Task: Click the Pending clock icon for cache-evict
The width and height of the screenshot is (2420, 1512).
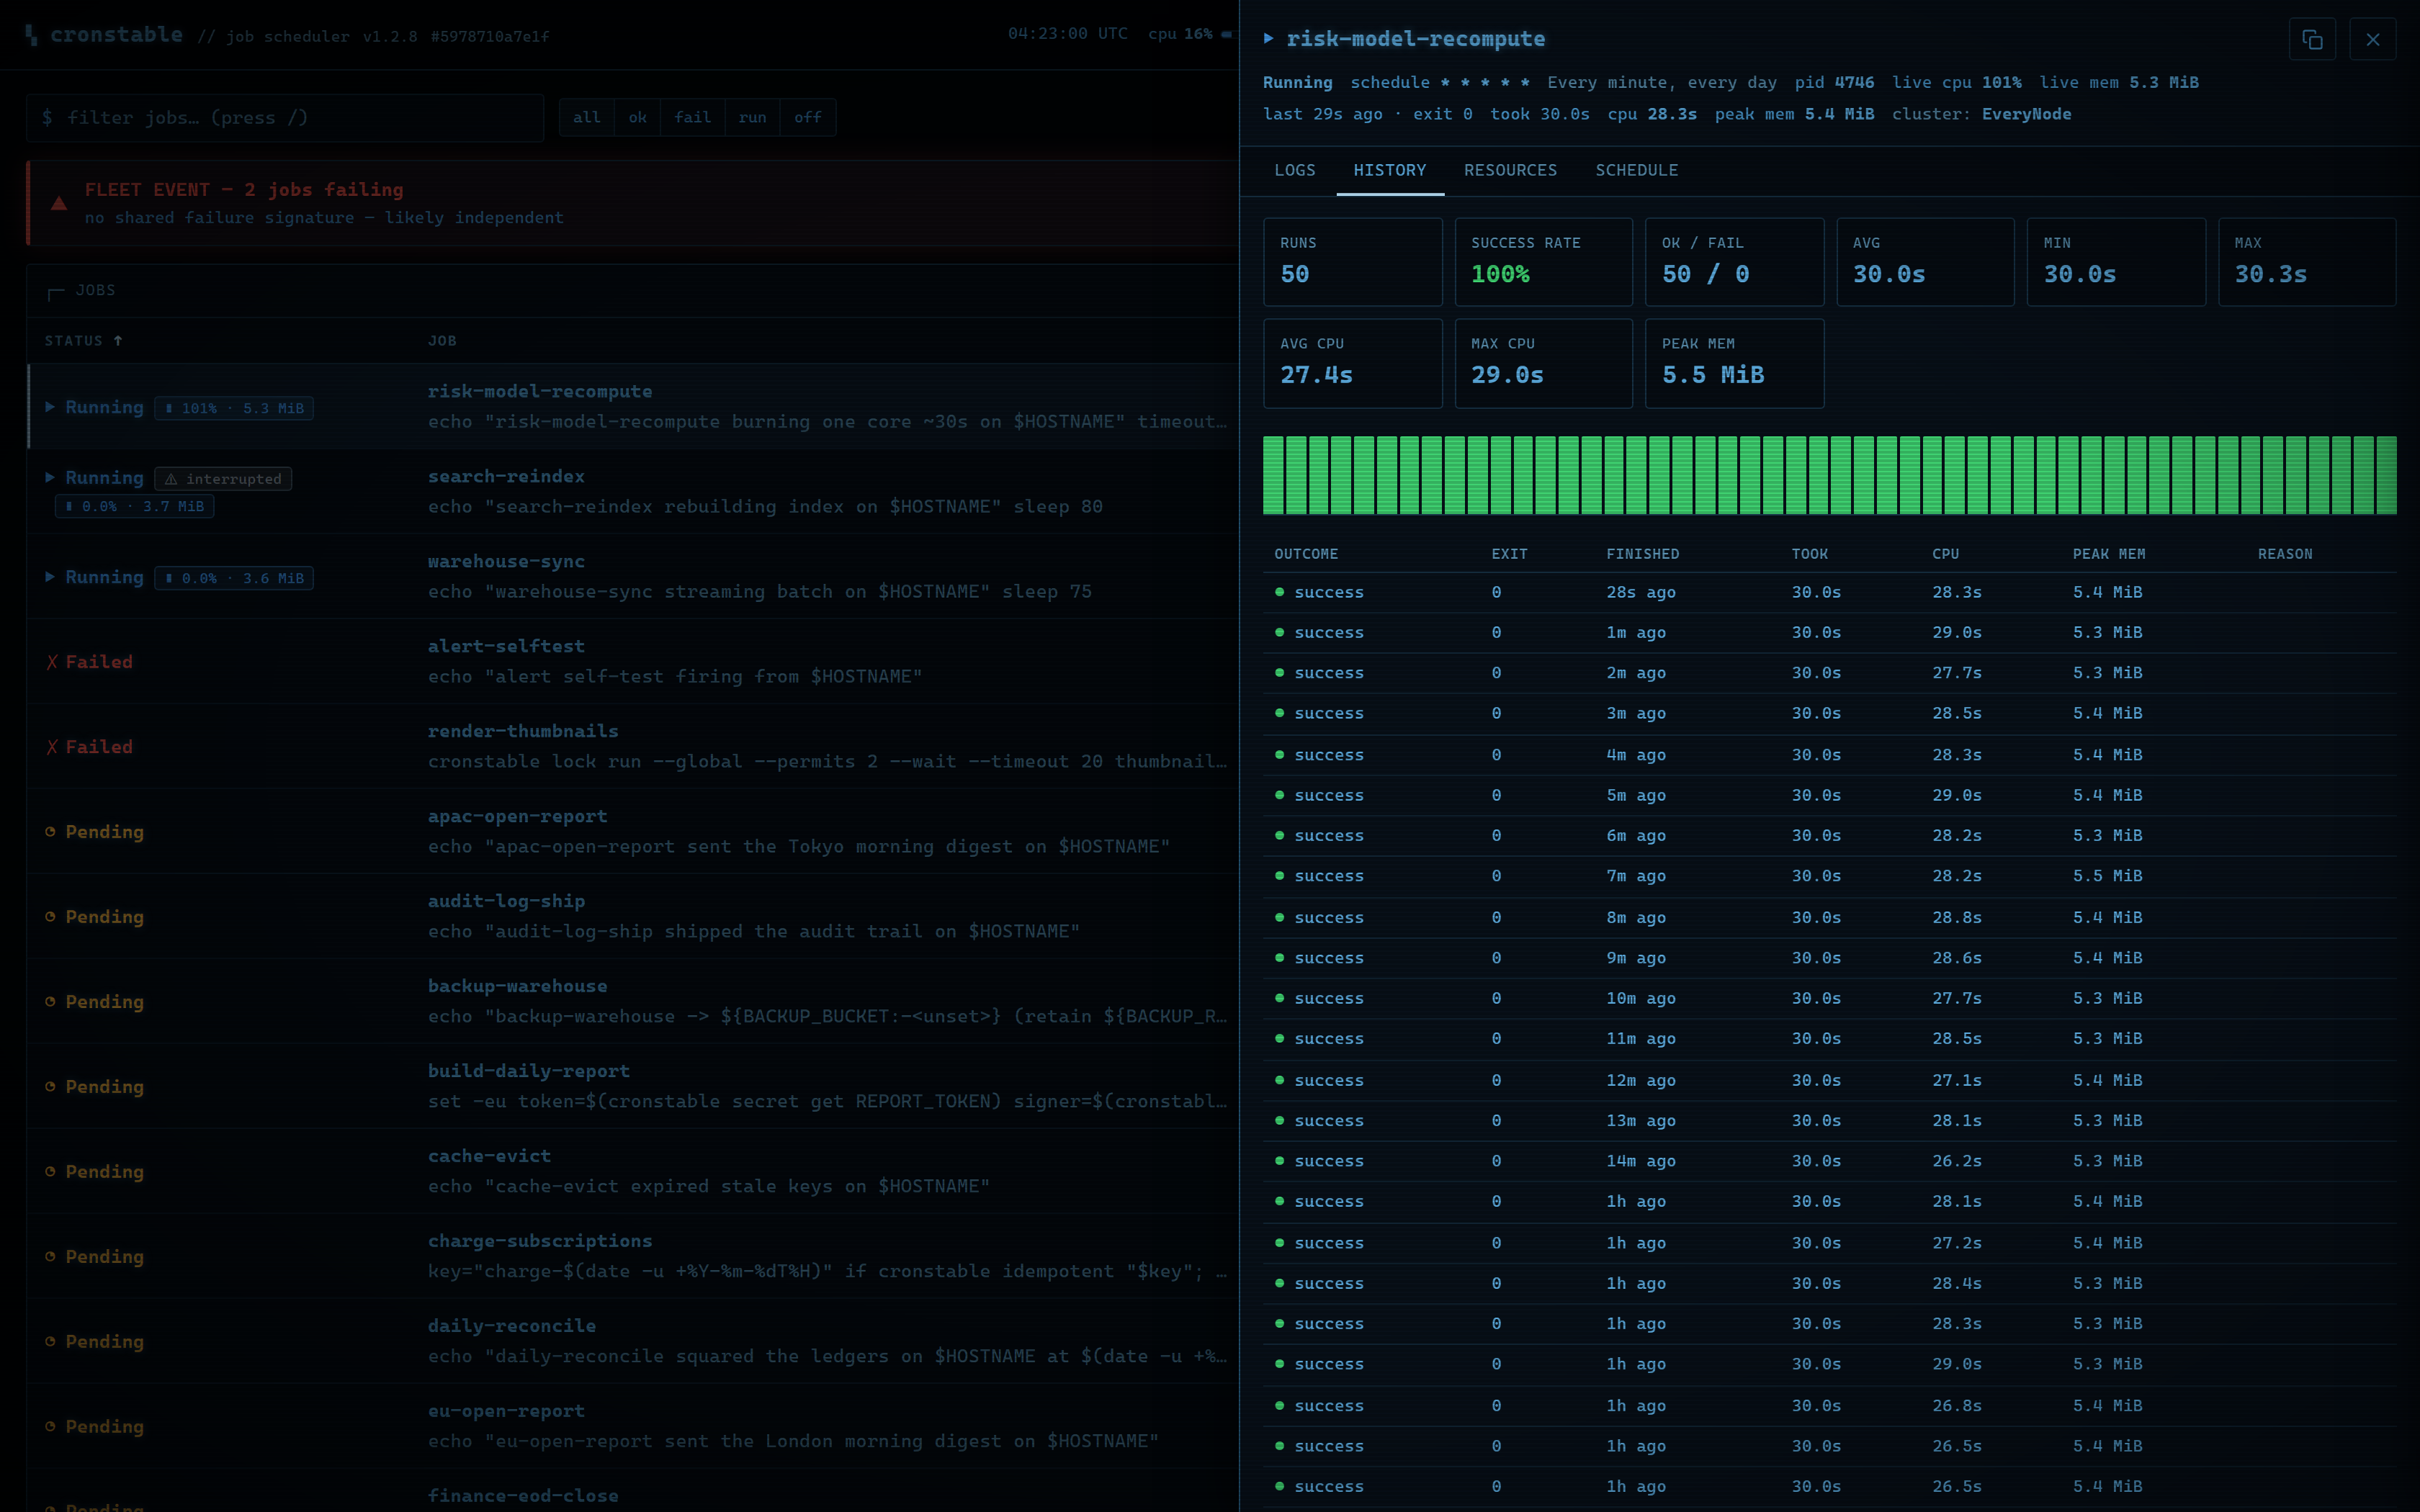Action: (x=50, y=1172)
